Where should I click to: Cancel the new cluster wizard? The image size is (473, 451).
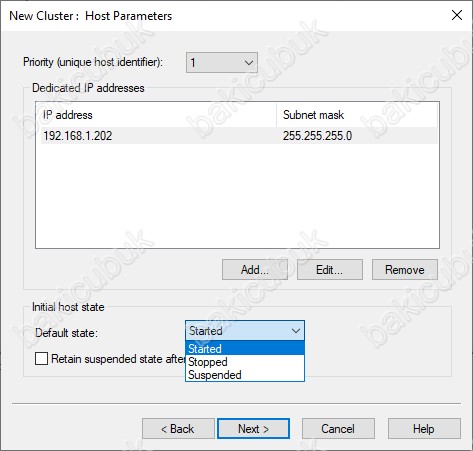(x=338, y=429)
